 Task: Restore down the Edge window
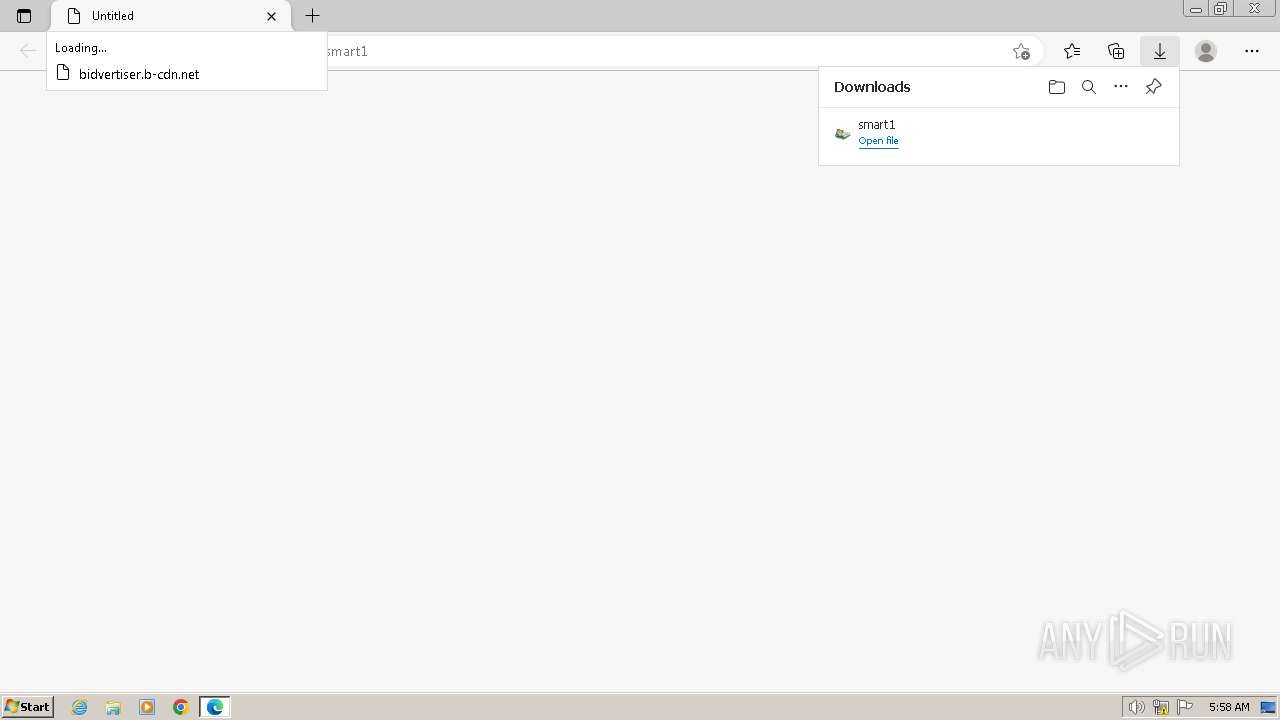point(1221,8)
